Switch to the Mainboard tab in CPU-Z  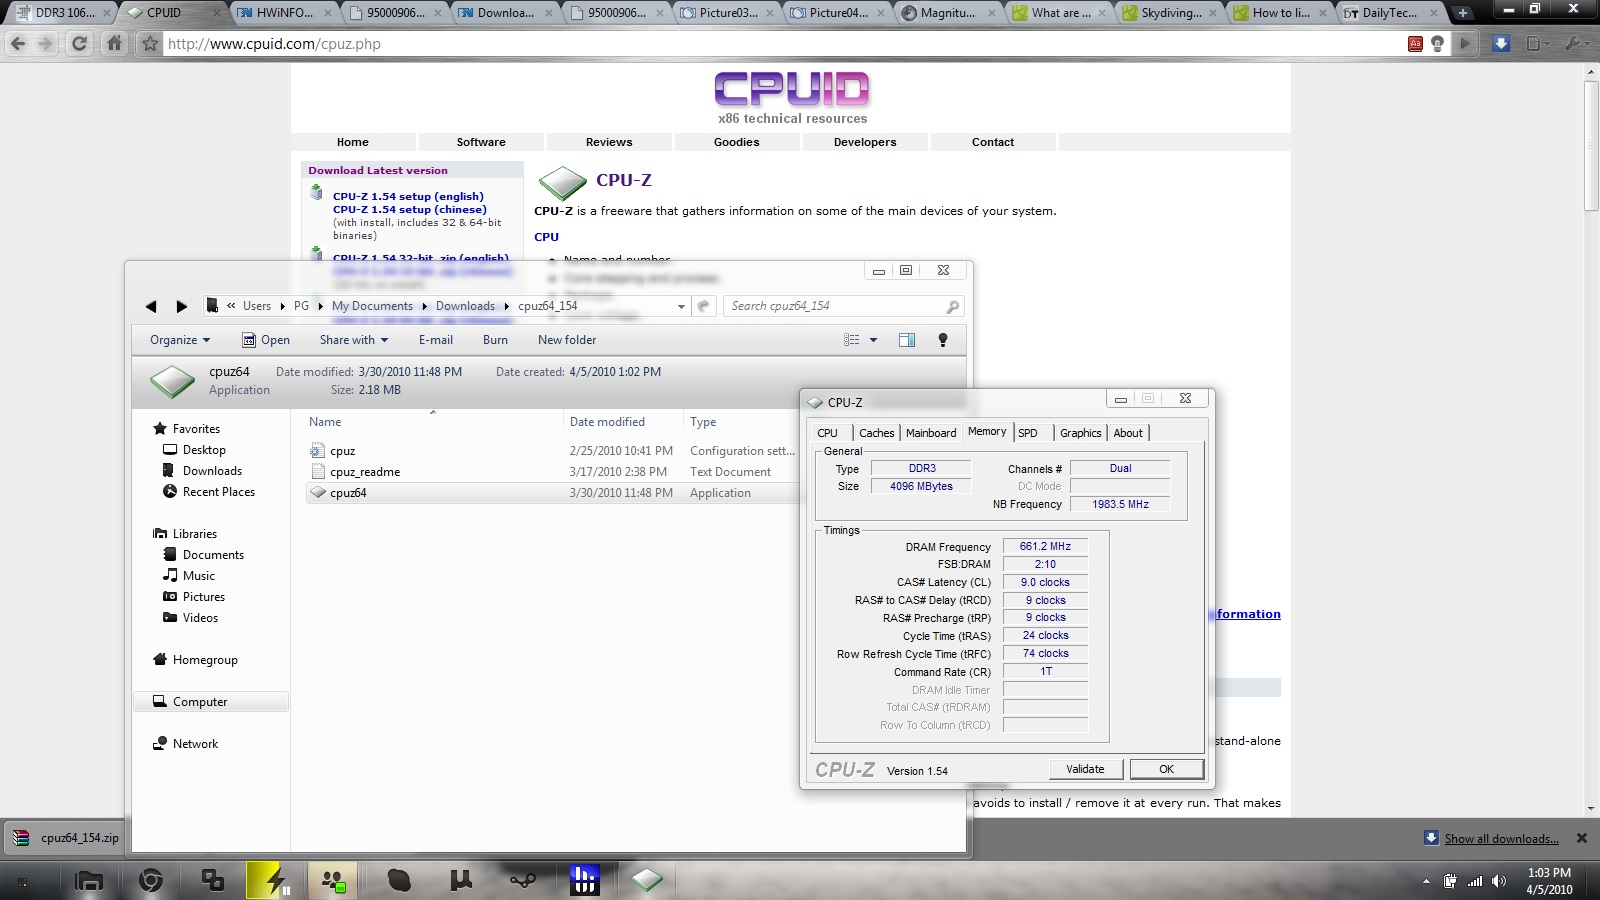931,433
